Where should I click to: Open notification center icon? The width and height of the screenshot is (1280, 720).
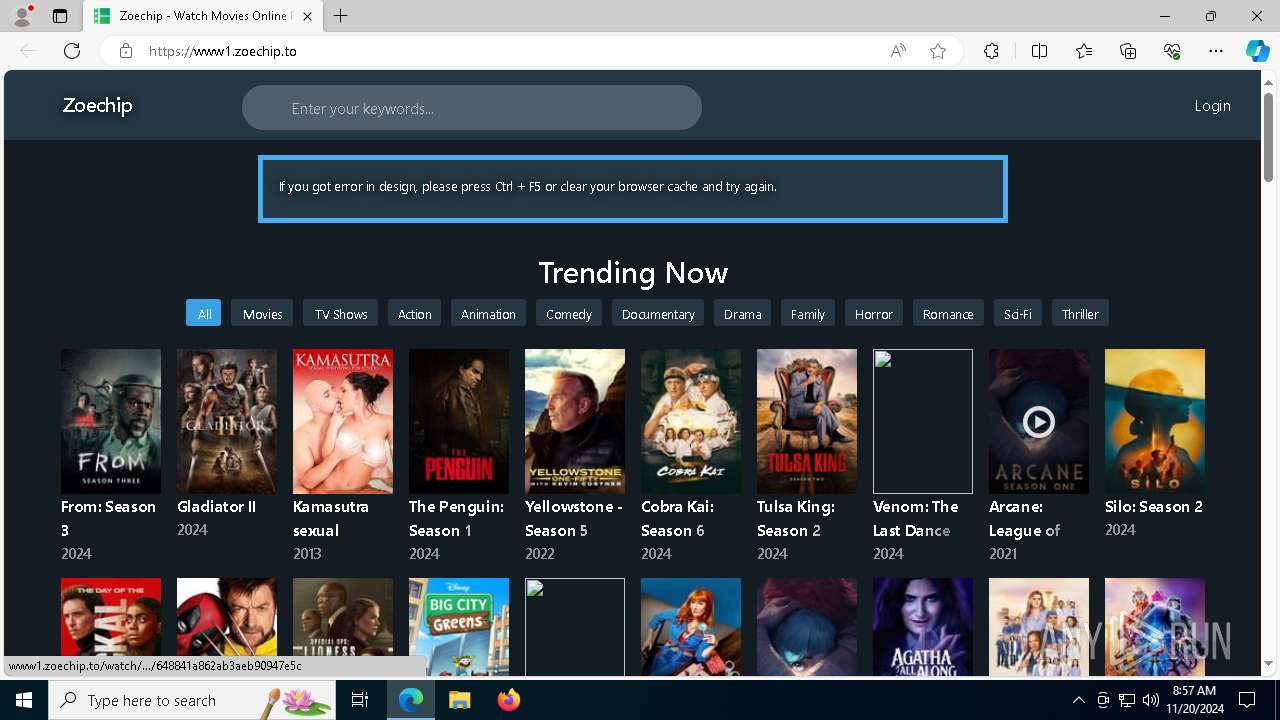[1247, 700]
